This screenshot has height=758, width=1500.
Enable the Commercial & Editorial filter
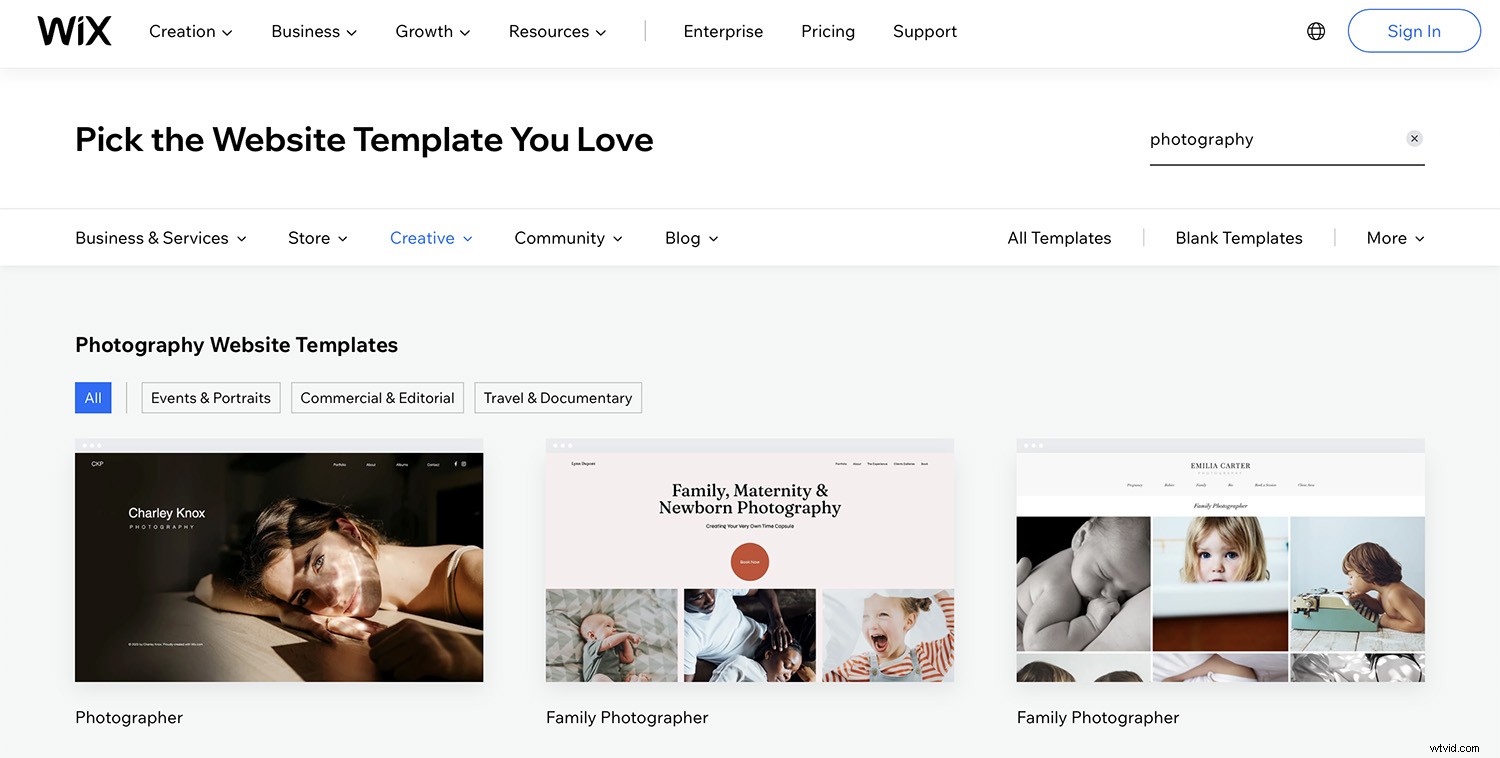point(377,397)
